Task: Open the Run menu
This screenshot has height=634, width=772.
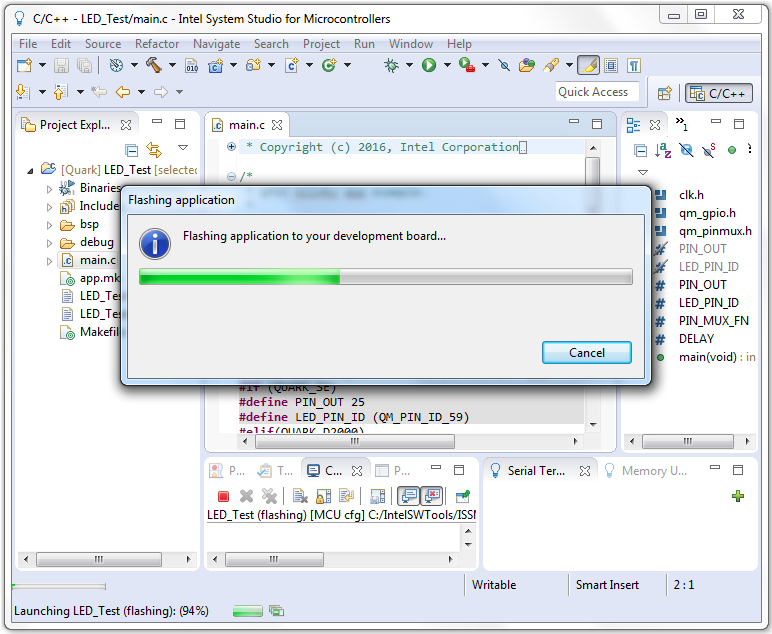Action: [x=364, y=44]
